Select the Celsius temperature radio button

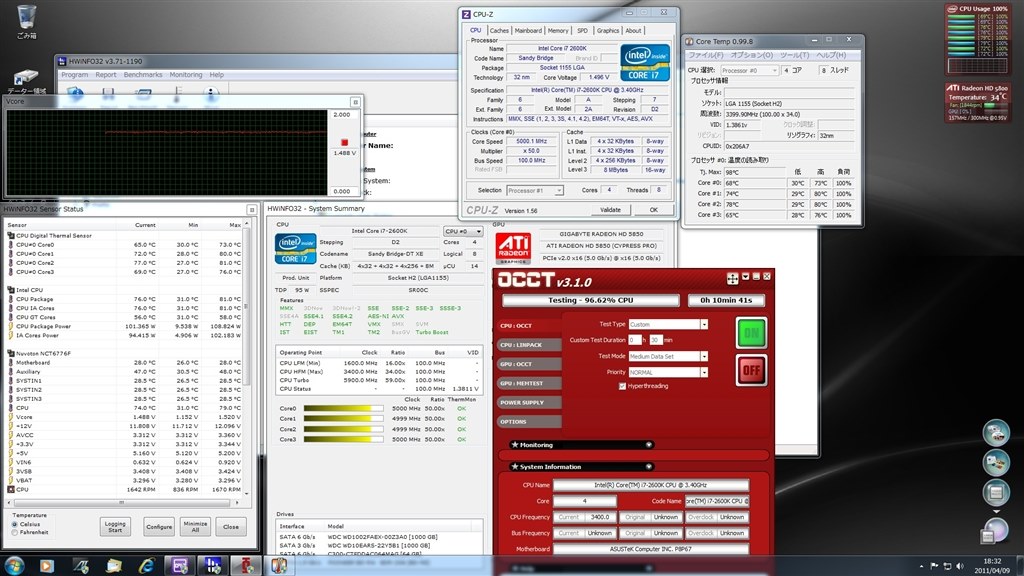[x=15, y=524]
